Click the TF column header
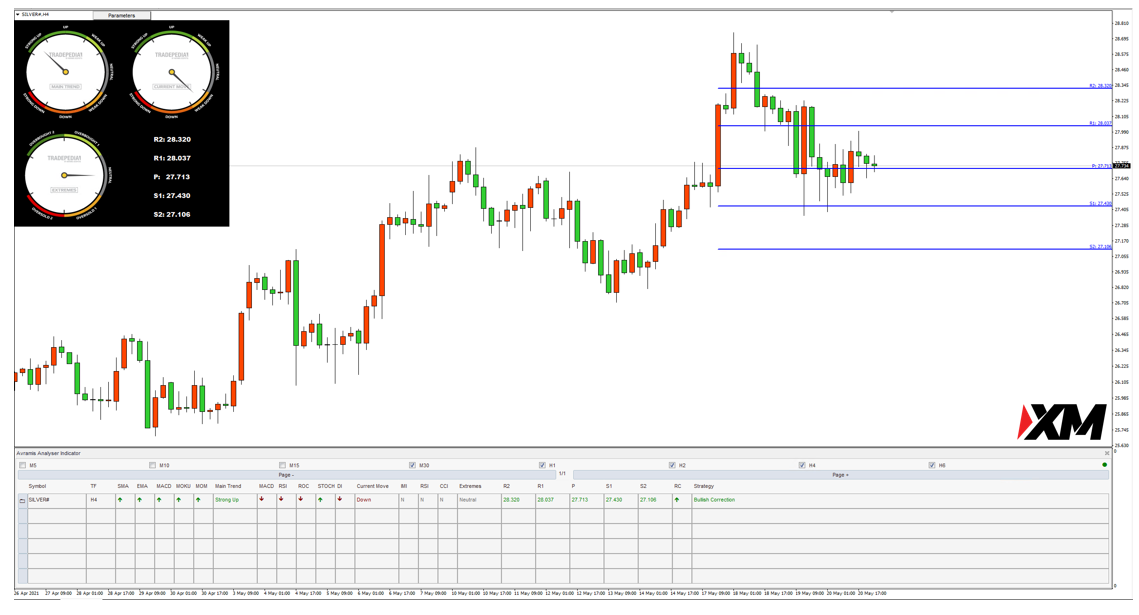Image resolution: width=1139 pixels, height=615 pixels. click(x=93, y=486)
